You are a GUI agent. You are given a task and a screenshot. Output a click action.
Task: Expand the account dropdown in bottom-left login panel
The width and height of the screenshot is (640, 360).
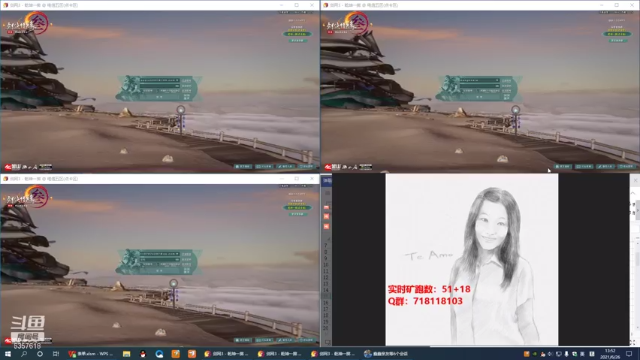[x=177, y=253]
